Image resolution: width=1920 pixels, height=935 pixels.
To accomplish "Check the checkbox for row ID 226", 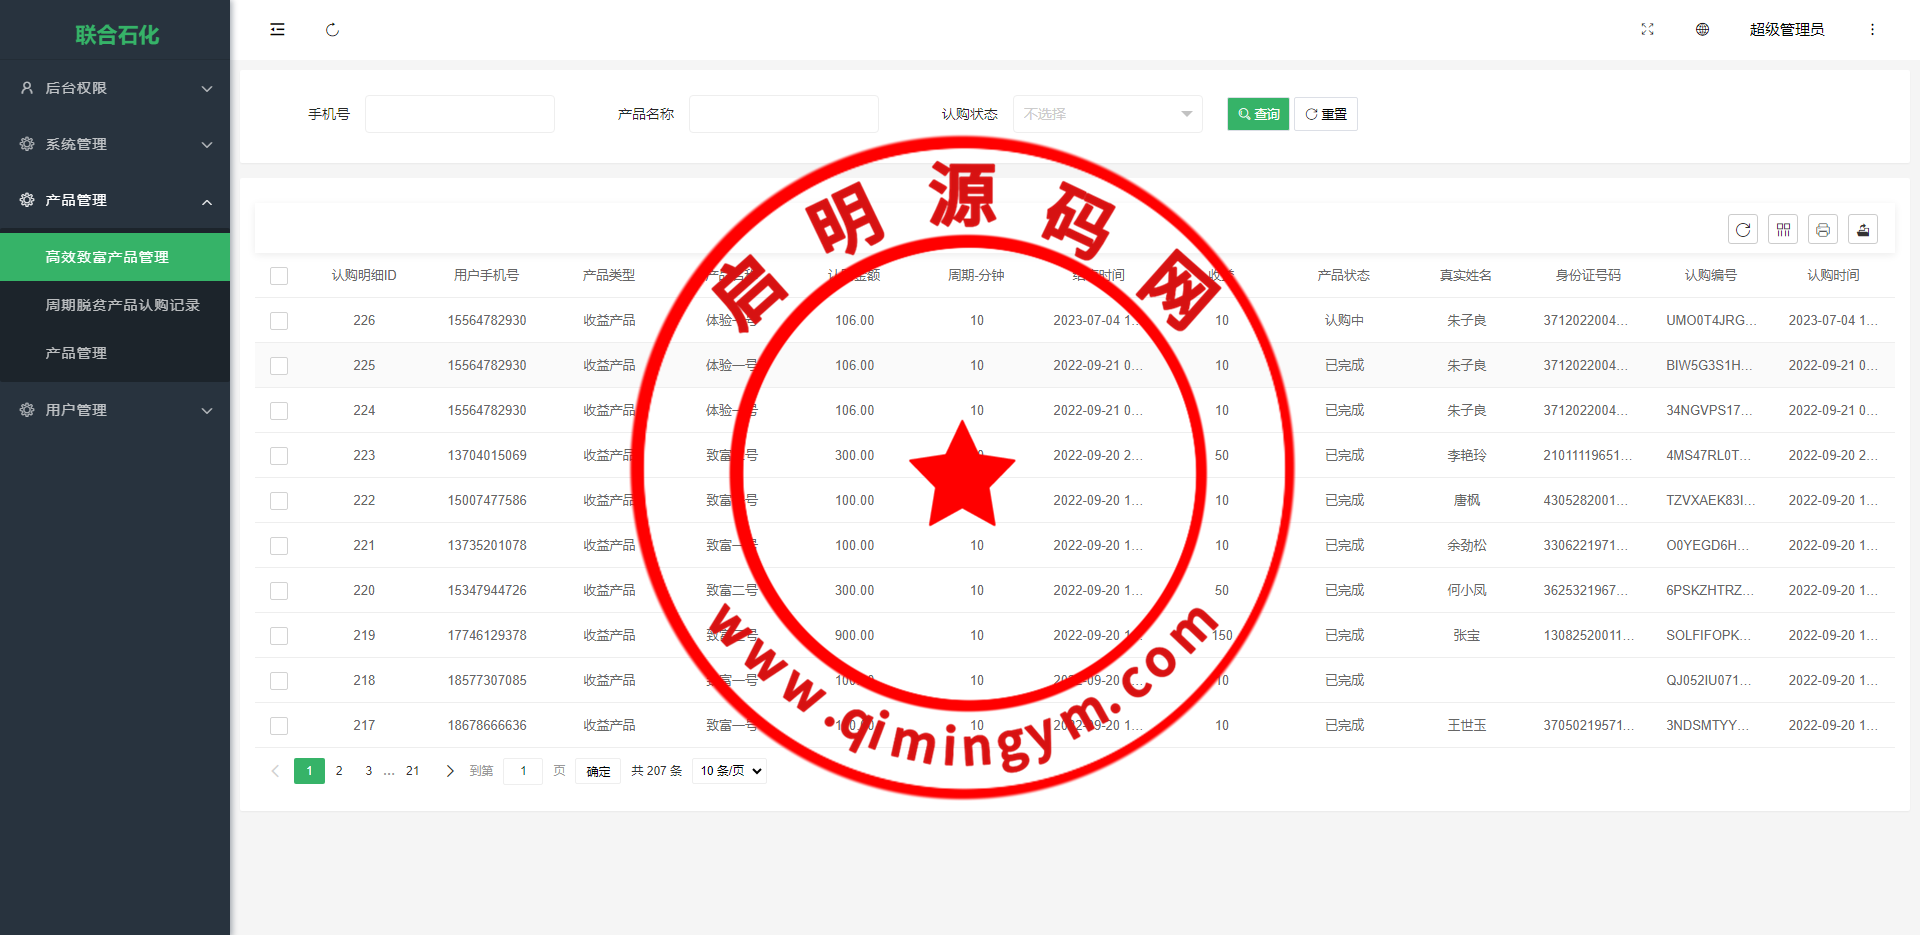I will [x=279, y=321].
